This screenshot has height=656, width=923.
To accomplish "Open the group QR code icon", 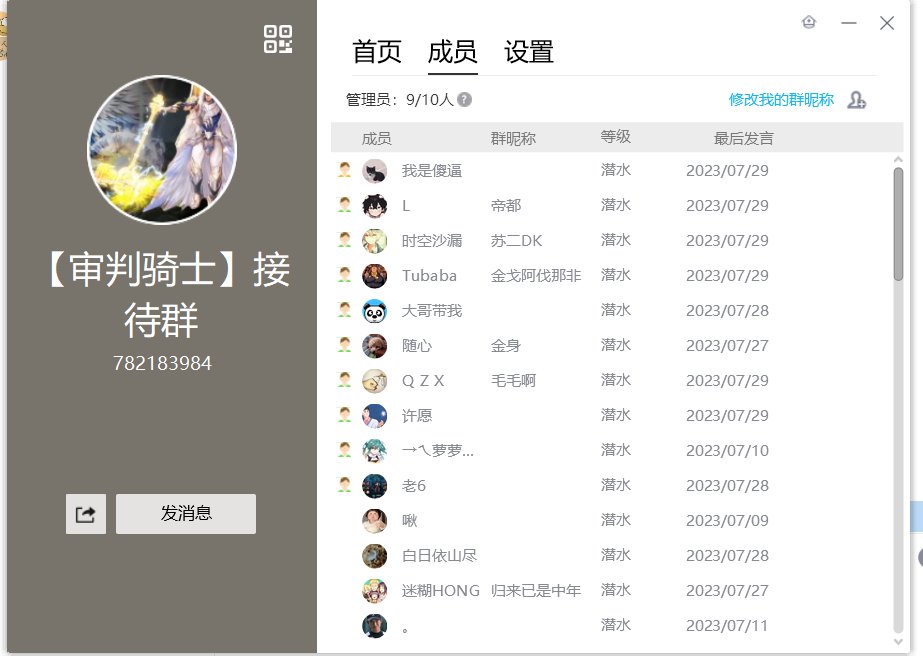I will tap(278, 39).
